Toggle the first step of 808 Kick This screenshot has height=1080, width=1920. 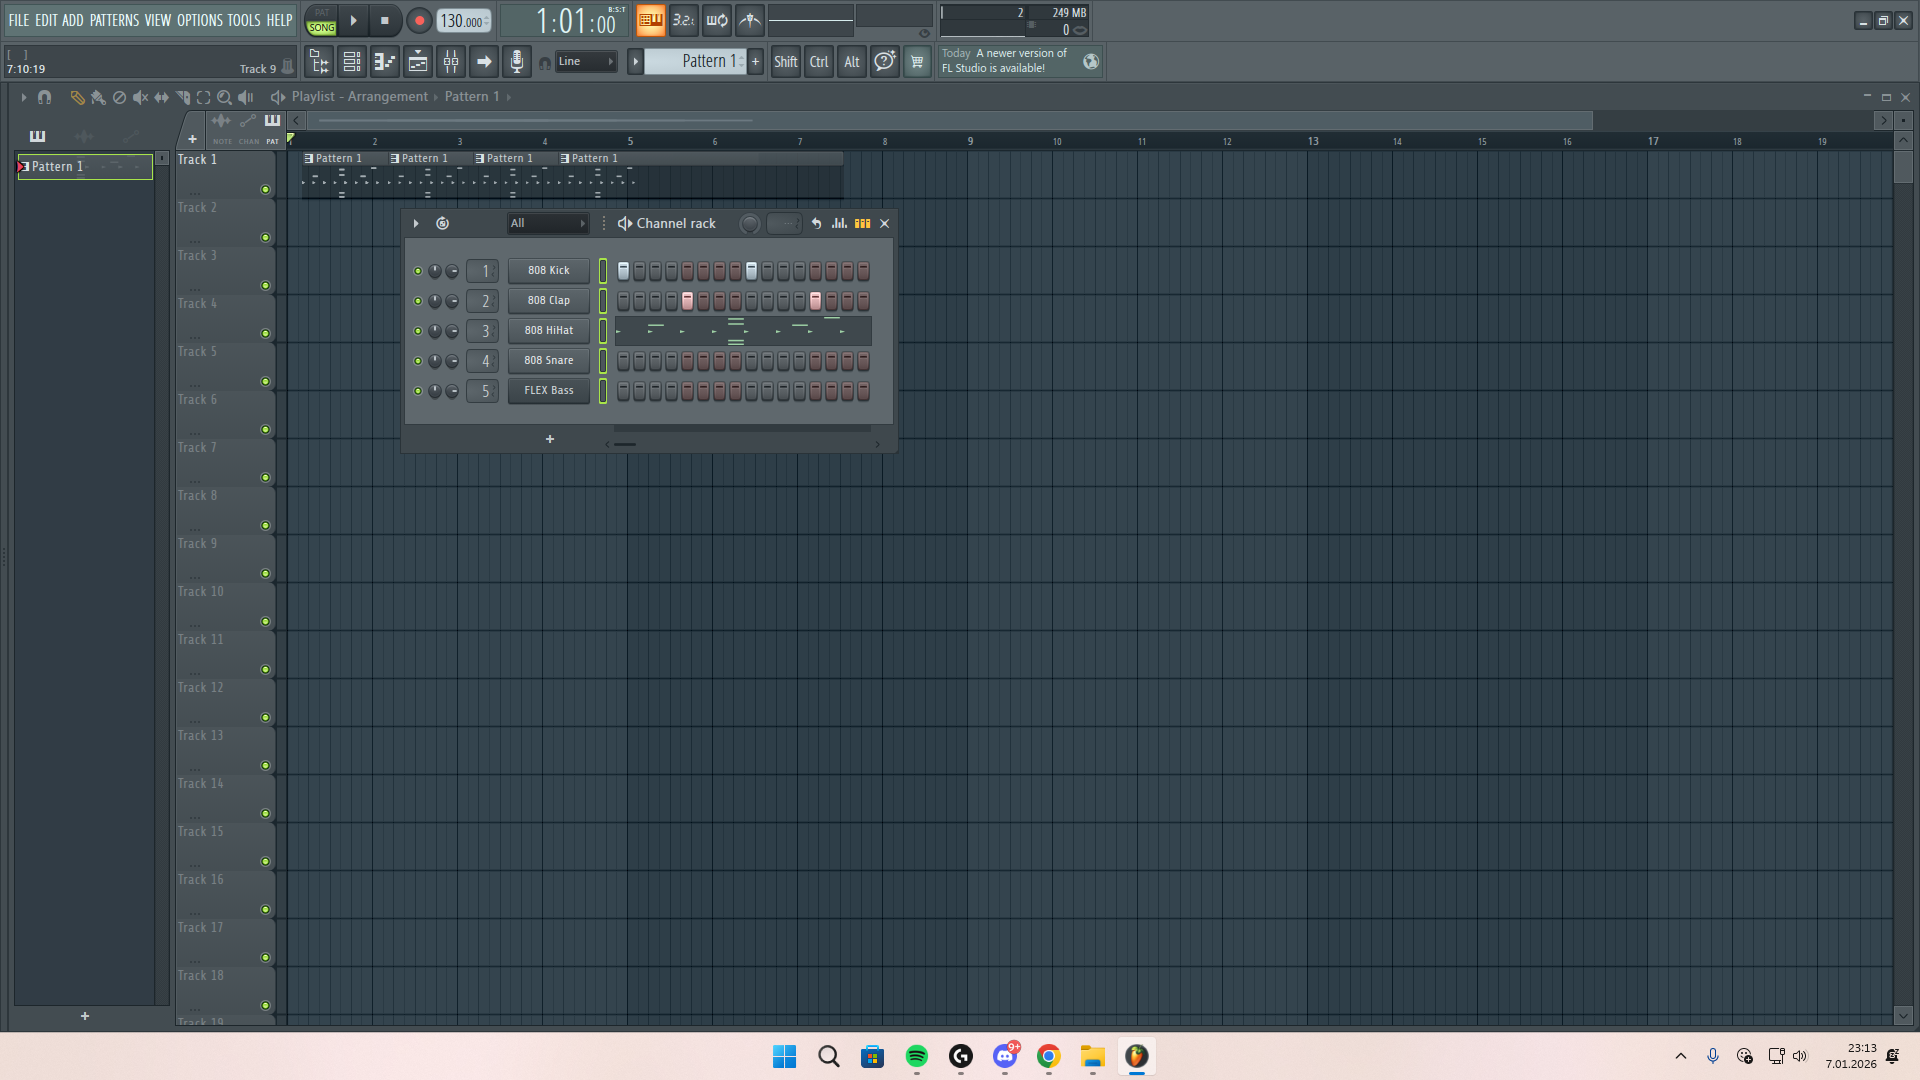[x=623, y=271]
